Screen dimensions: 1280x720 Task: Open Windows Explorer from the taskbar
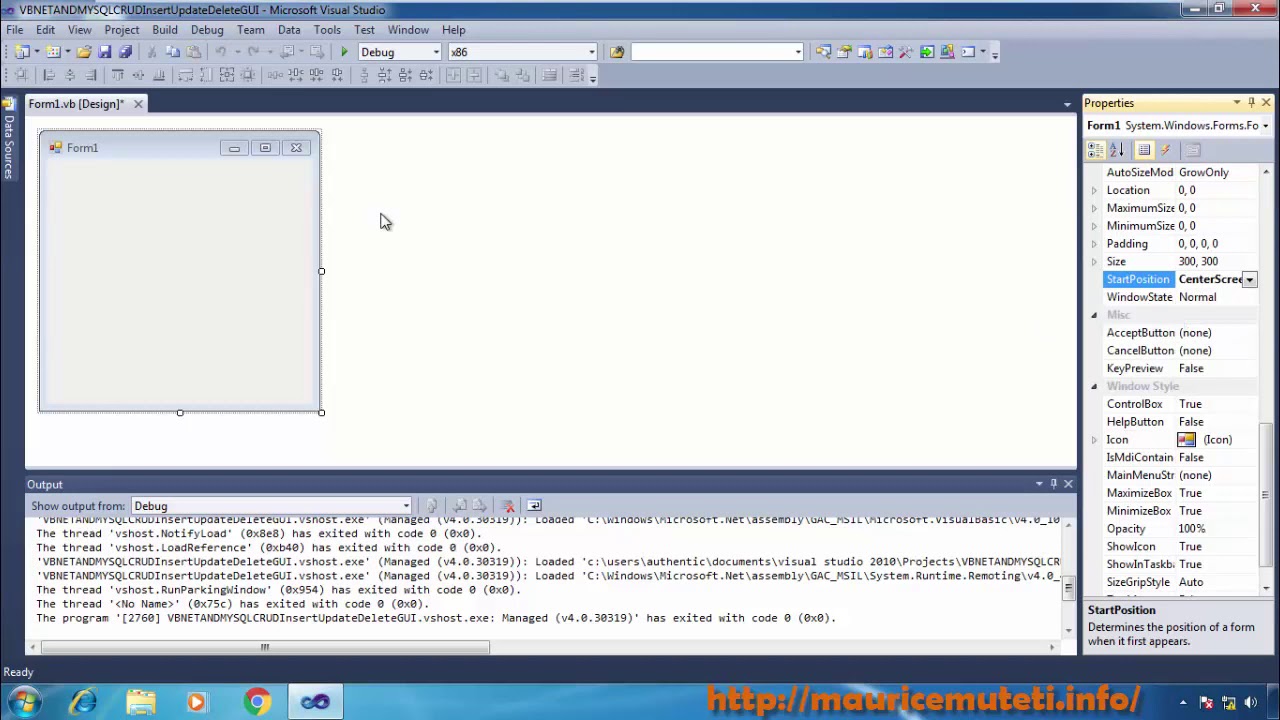141,702
